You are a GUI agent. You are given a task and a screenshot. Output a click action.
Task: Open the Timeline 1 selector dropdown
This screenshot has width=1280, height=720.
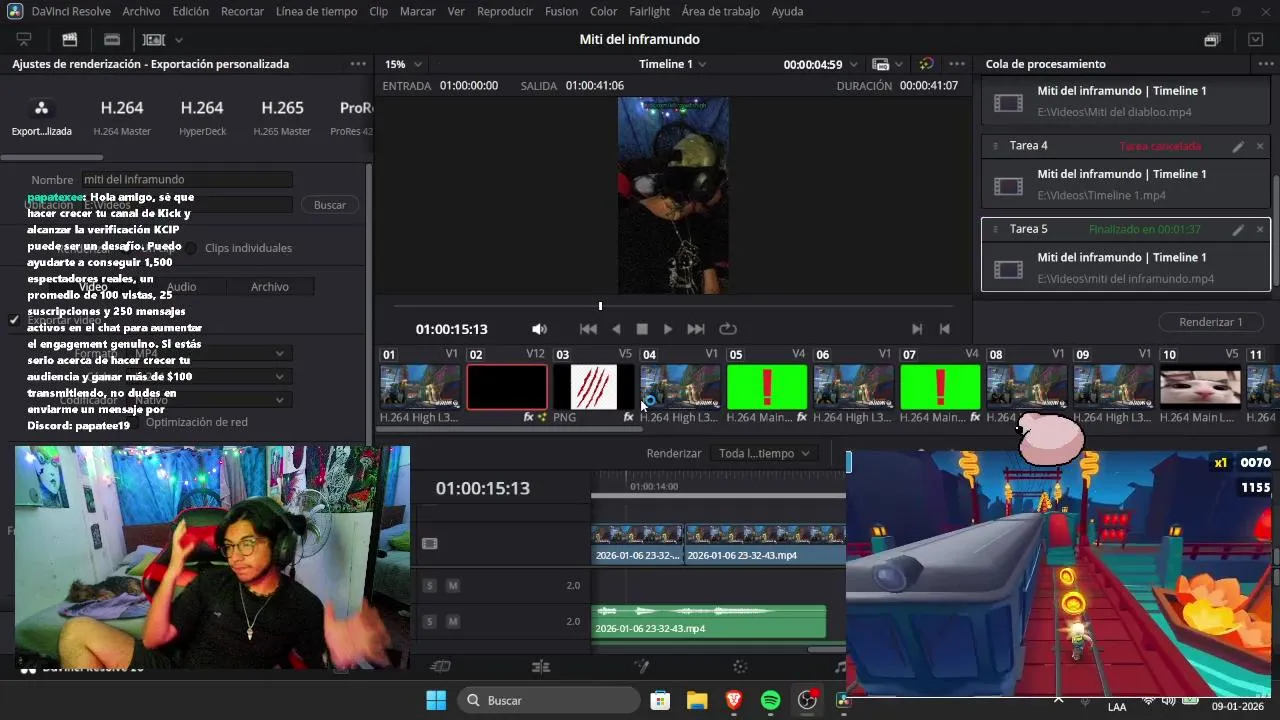point(672,64)
